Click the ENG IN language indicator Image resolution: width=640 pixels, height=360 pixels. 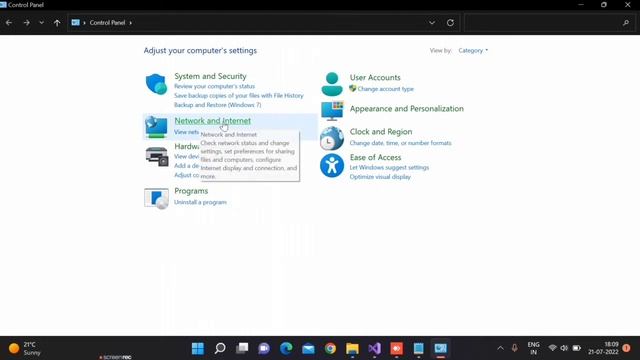[x=533, y=349]
